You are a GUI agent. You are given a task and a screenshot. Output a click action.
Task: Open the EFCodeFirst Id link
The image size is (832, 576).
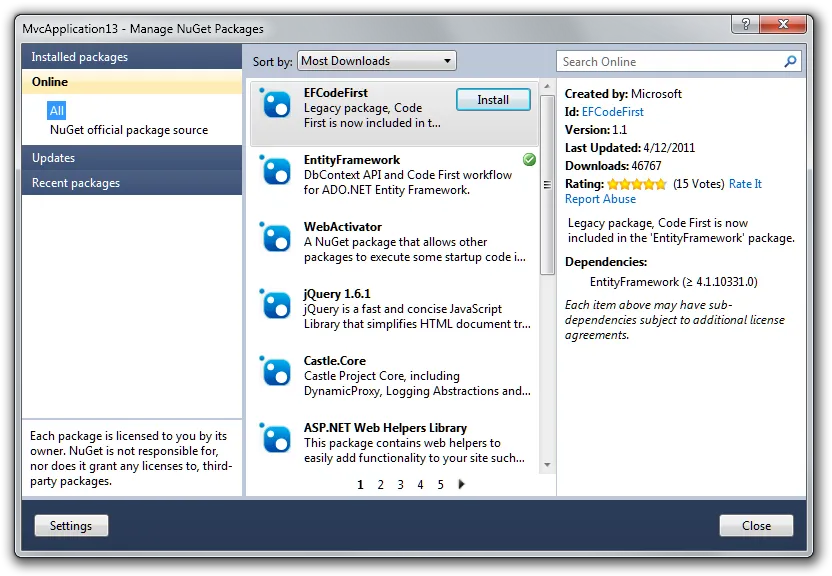coord(612,112)
